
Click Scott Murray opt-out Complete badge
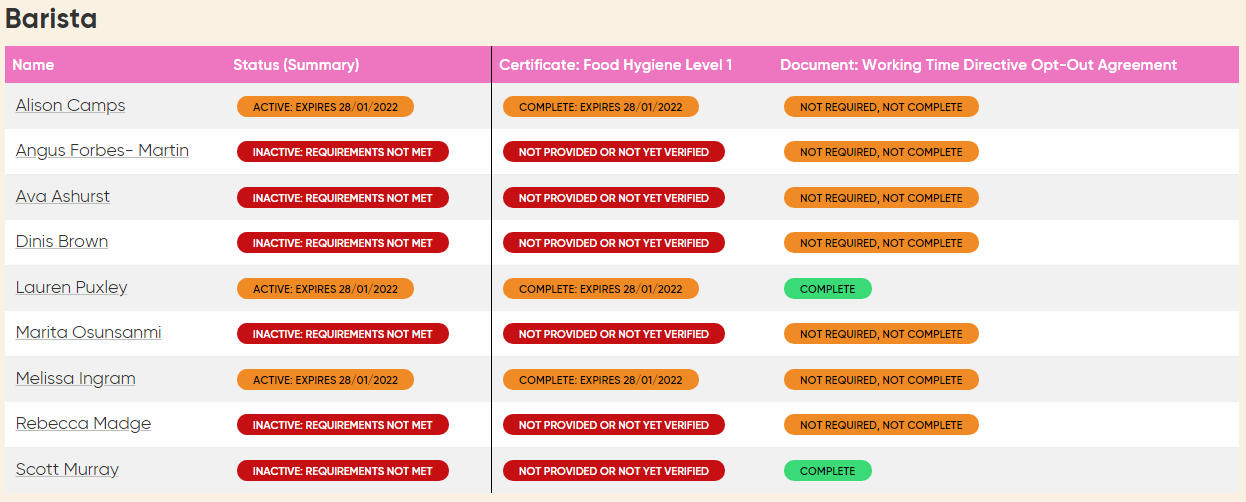click(828, 471)
